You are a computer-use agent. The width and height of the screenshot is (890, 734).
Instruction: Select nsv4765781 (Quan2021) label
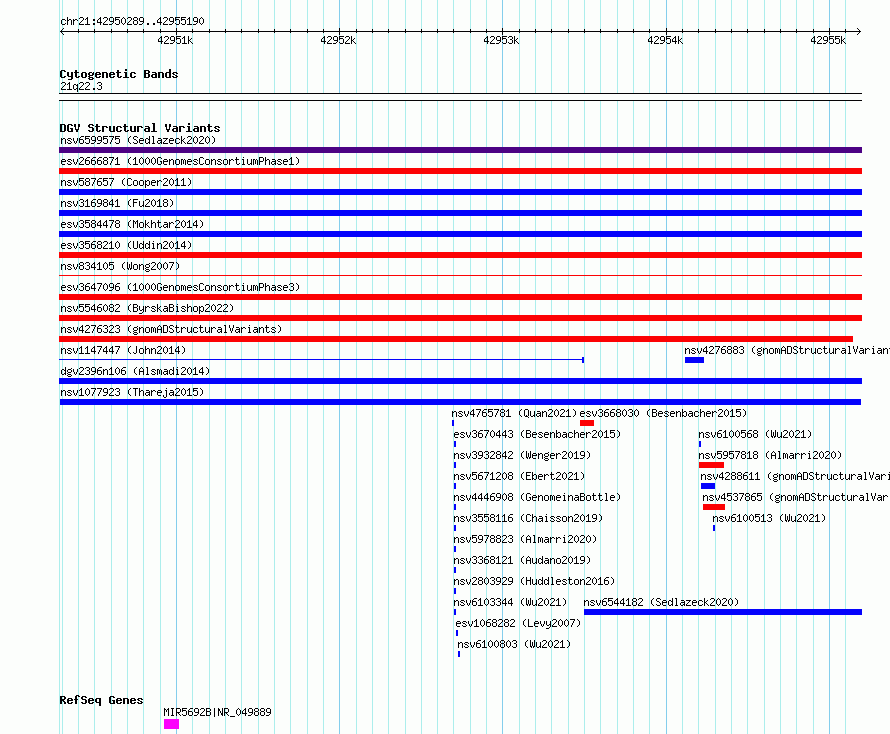click(514, 413)
